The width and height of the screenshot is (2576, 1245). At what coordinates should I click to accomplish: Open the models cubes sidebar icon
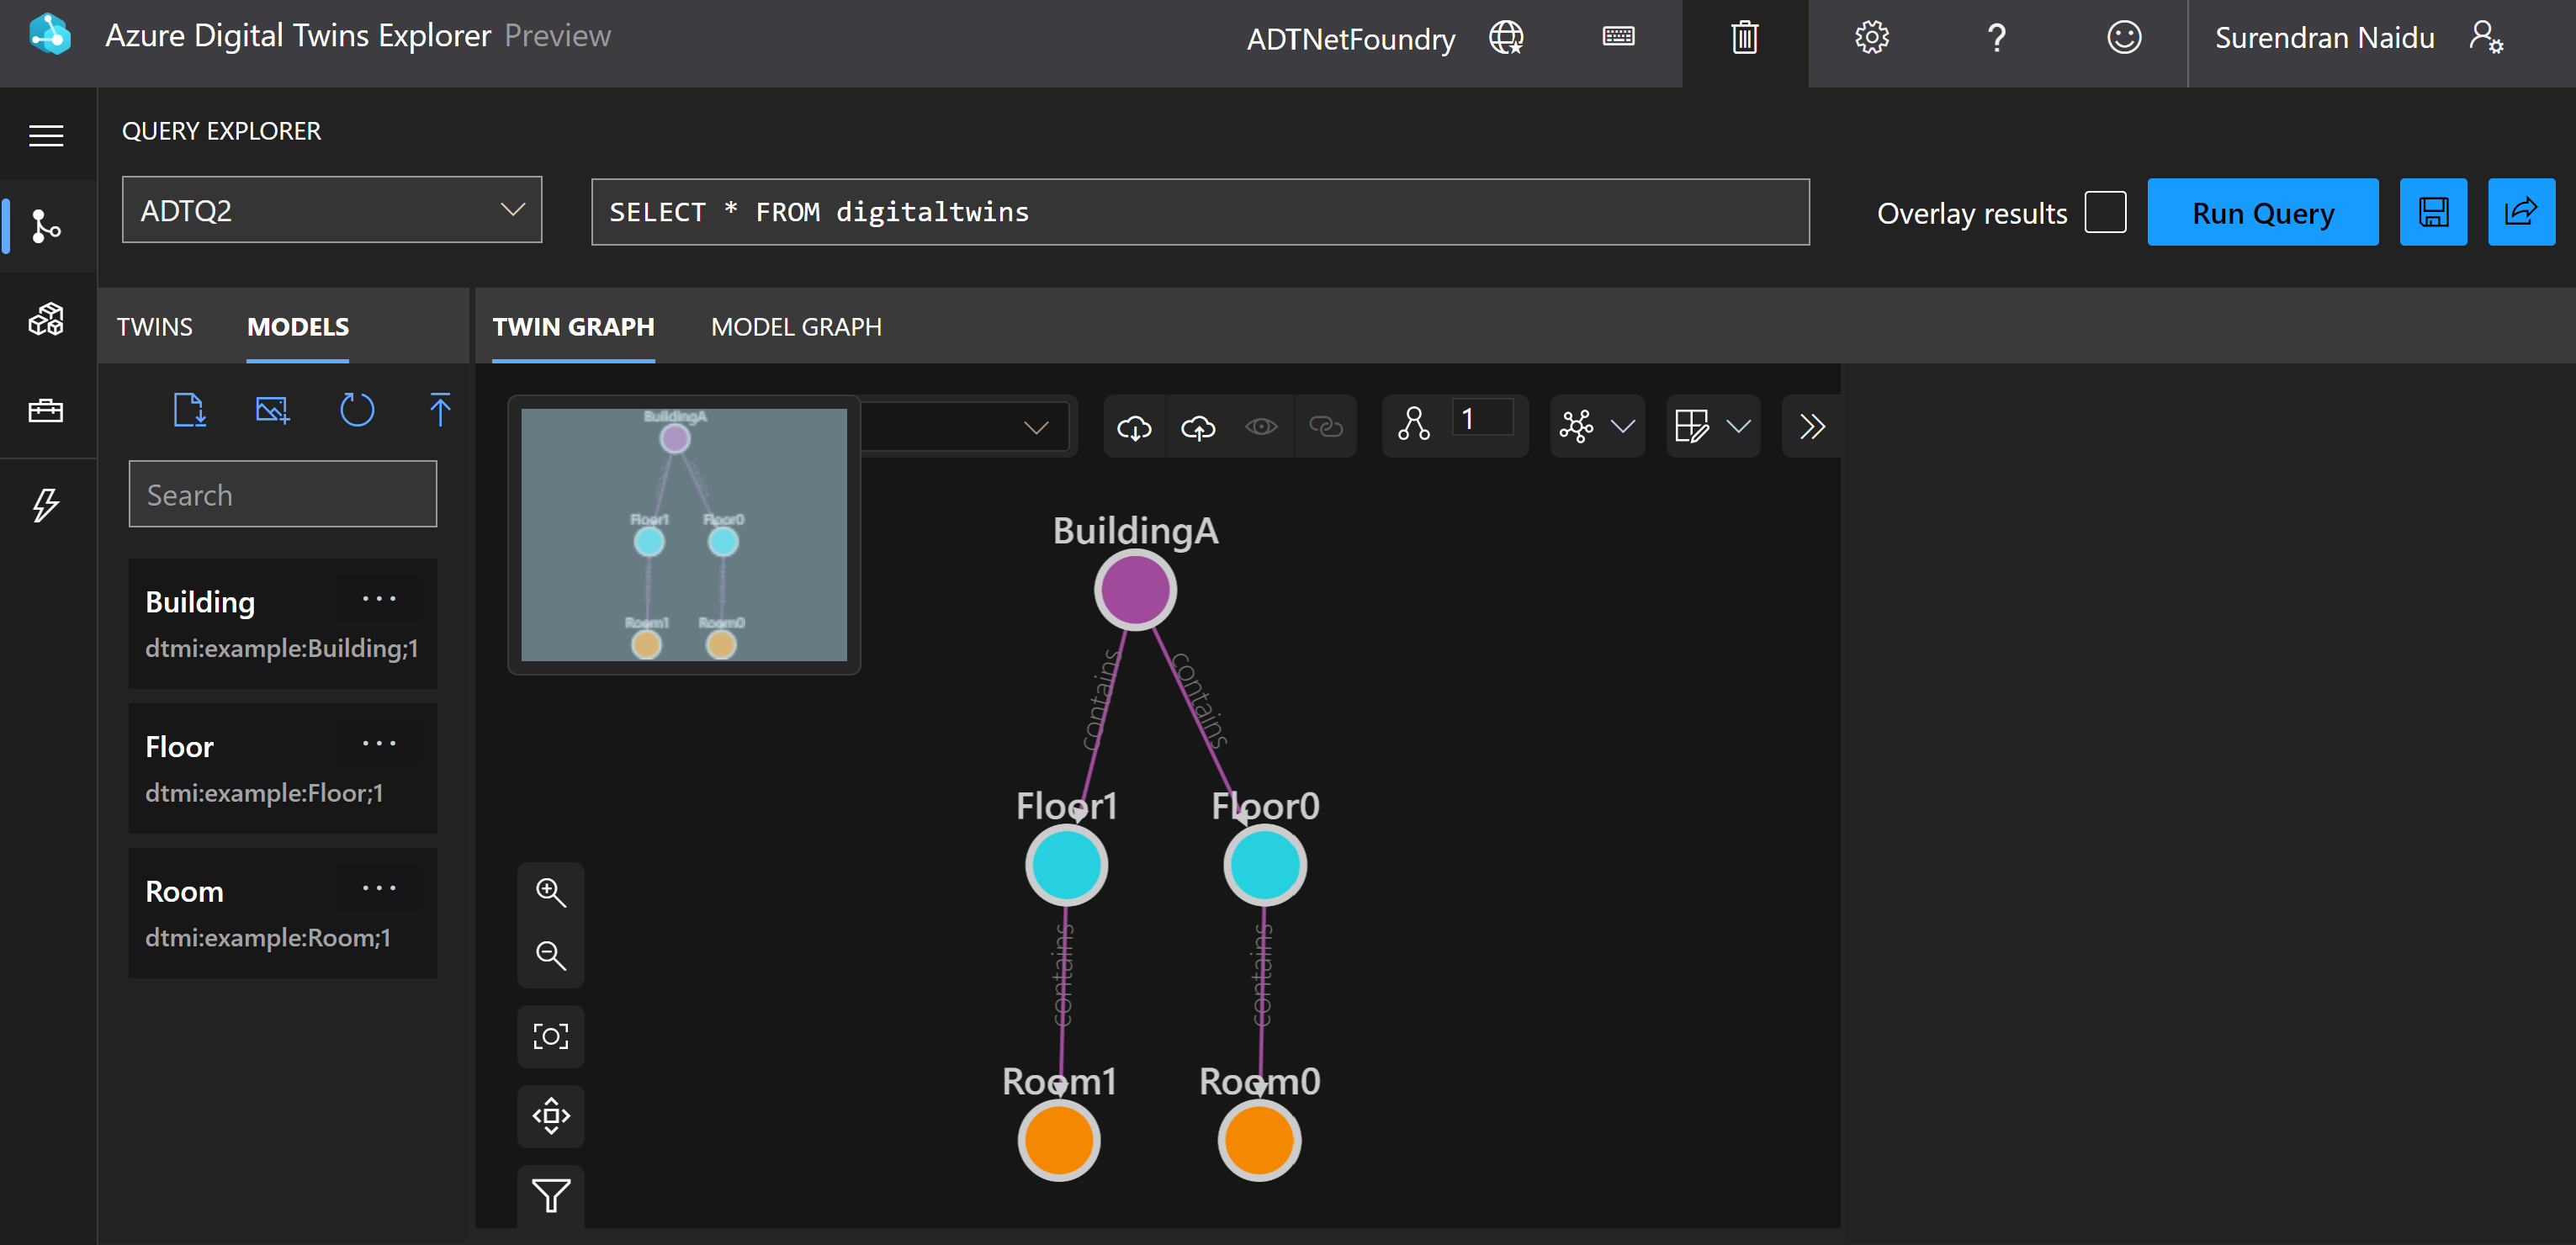click(x=46, y=319)
